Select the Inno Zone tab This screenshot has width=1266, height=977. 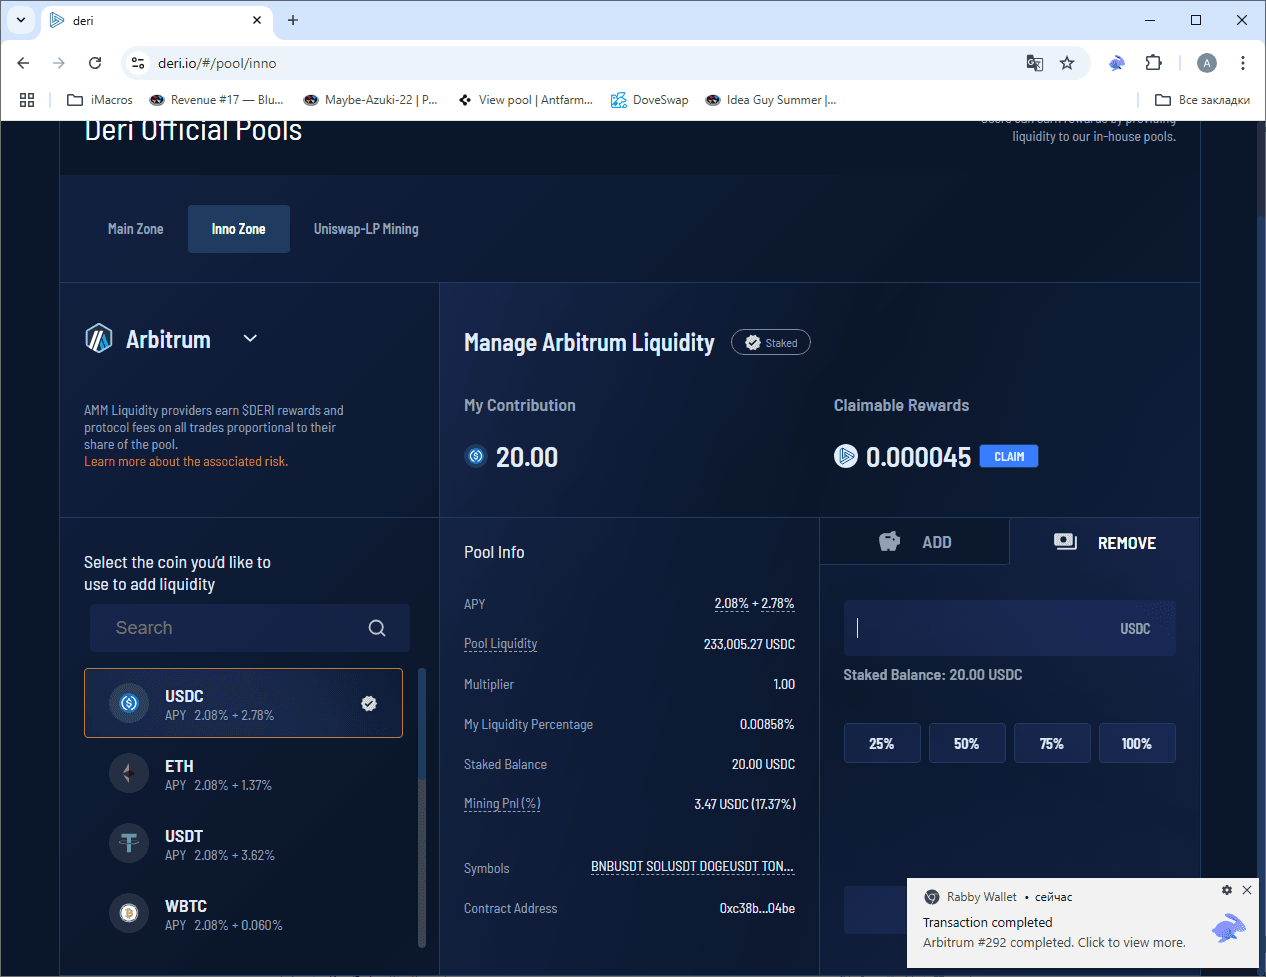(238, 229)
